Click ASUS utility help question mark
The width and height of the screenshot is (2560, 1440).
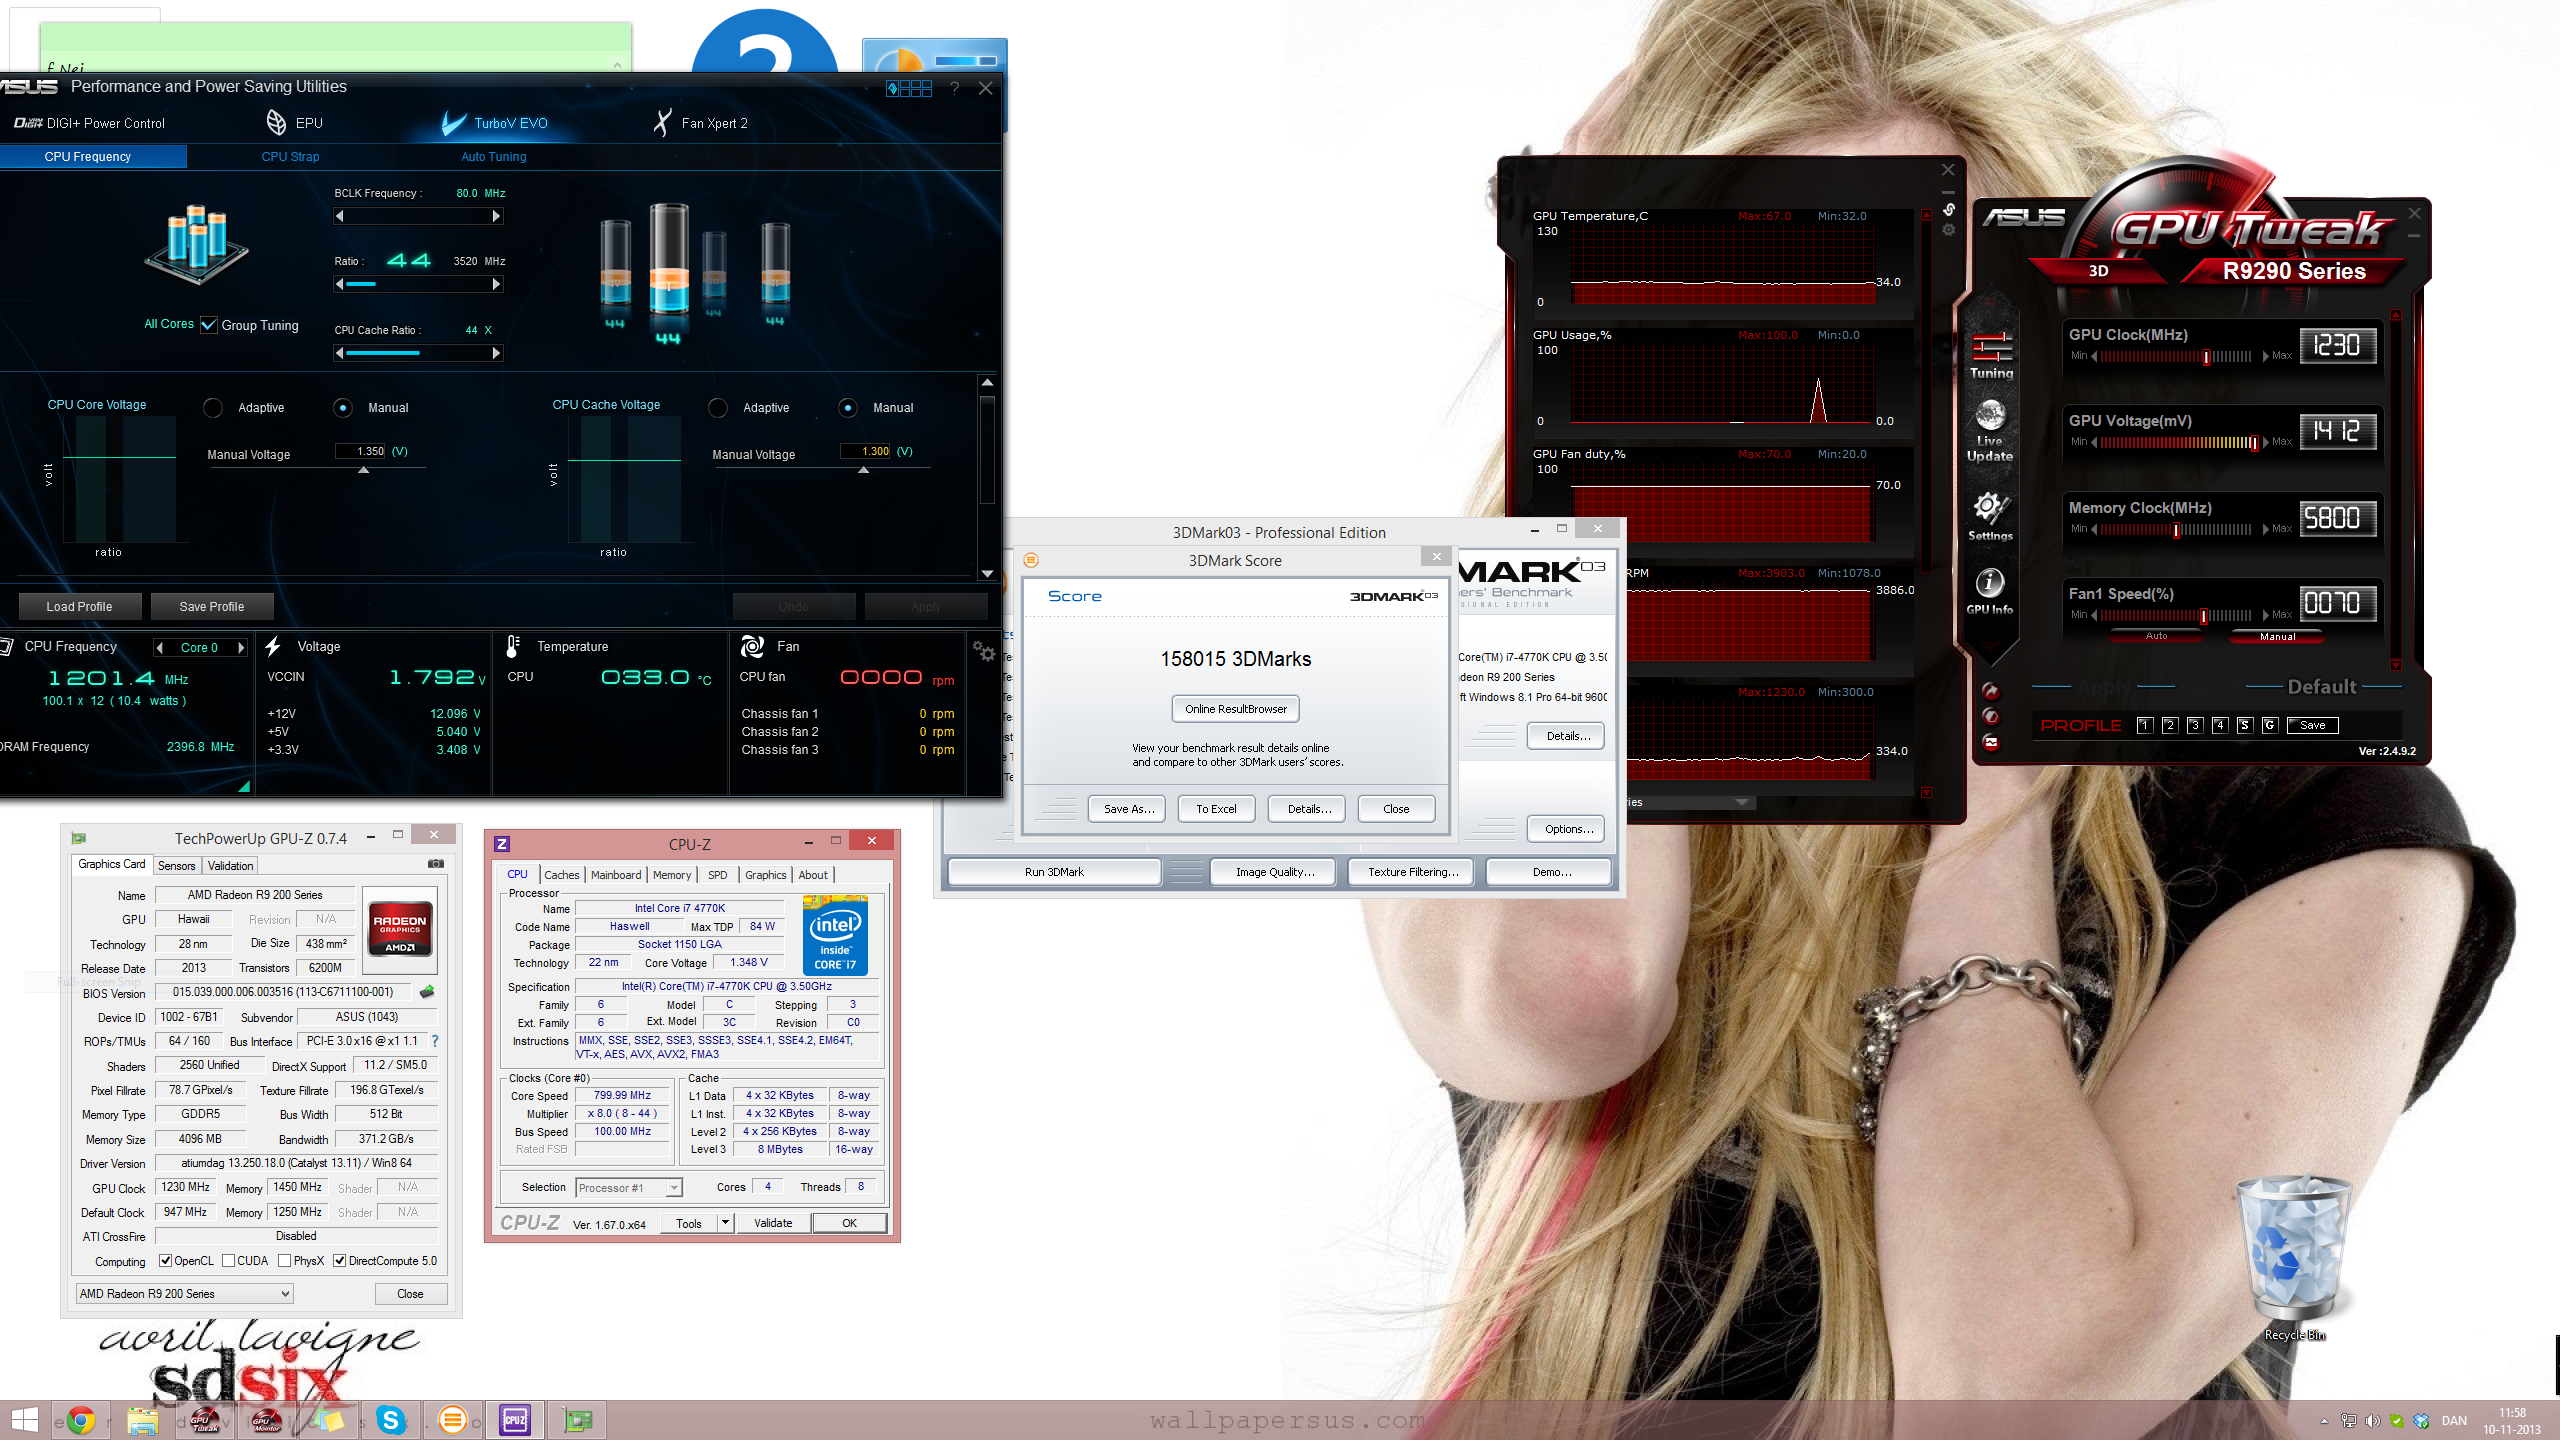tap(955, 88)
